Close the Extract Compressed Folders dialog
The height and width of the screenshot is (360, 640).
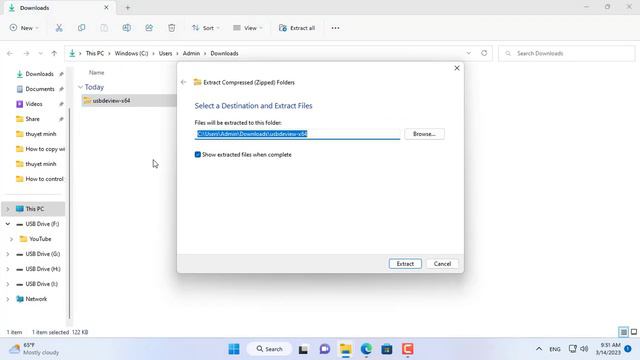pos(457,68)
